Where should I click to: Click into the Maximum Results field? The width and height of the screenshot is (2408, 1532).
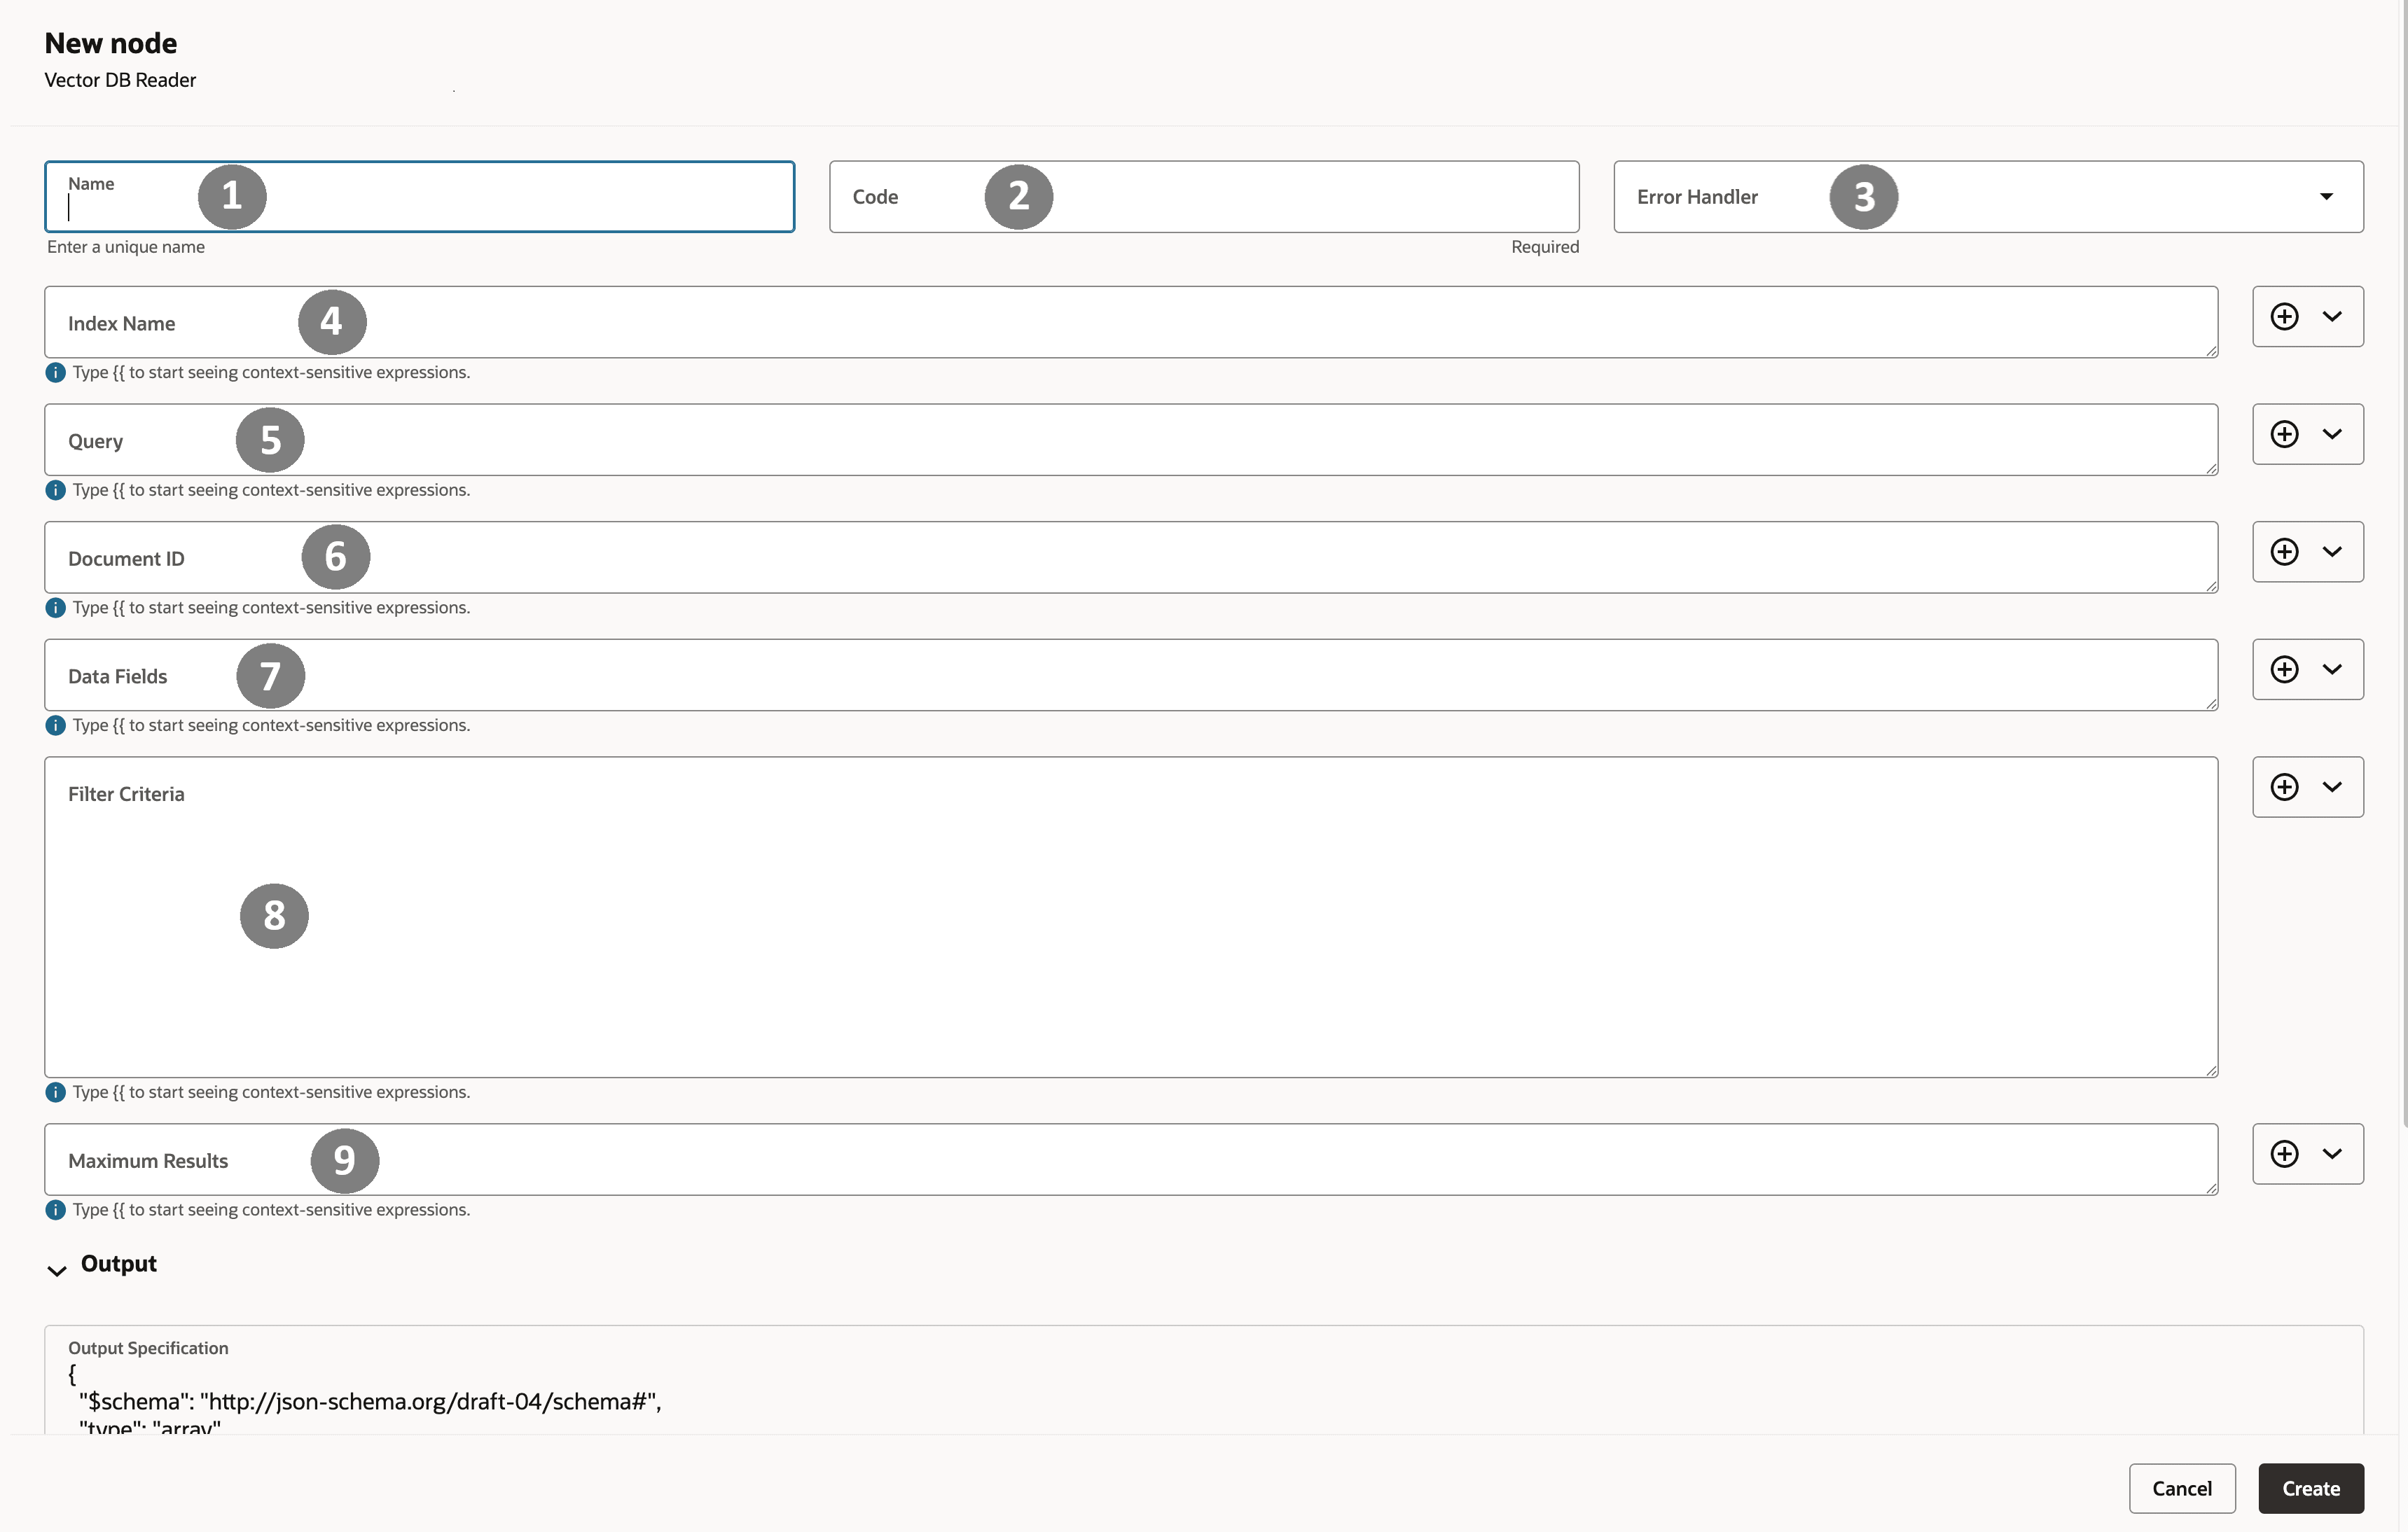tap(1200, 1160)
